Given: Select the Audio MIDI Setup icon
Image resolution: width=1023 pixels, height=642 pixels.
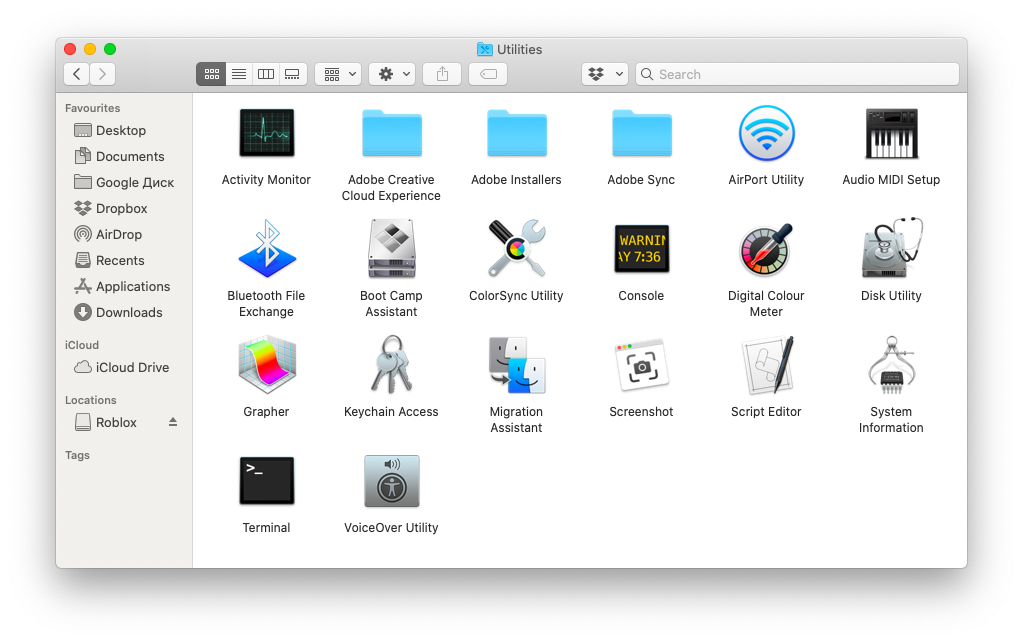Looking at the screenshot, I should pos(891,133).
